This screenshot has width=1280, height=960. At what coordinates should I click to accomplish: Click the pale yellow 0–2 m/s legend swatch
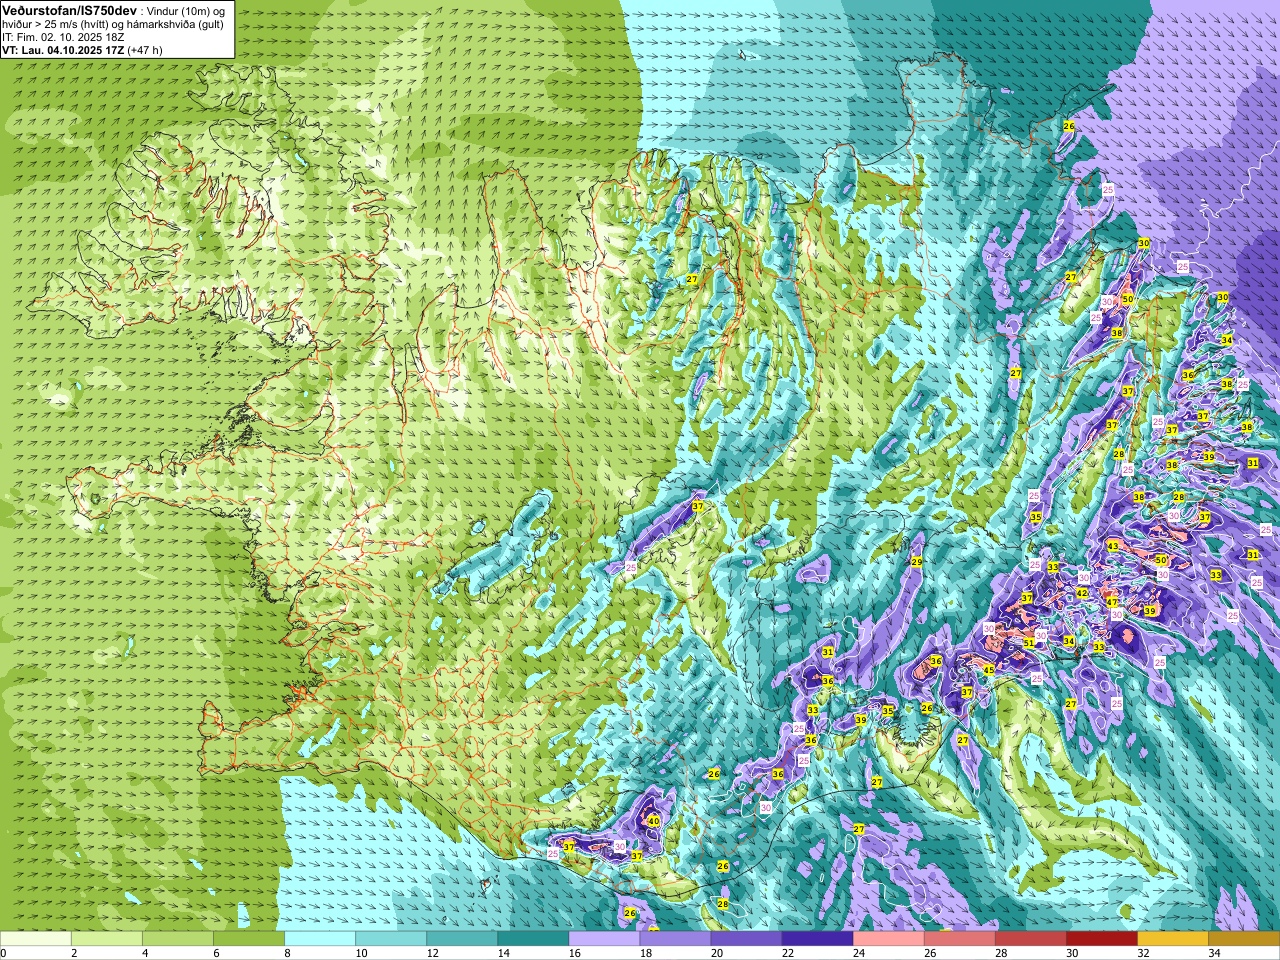[x=36, y=939]
